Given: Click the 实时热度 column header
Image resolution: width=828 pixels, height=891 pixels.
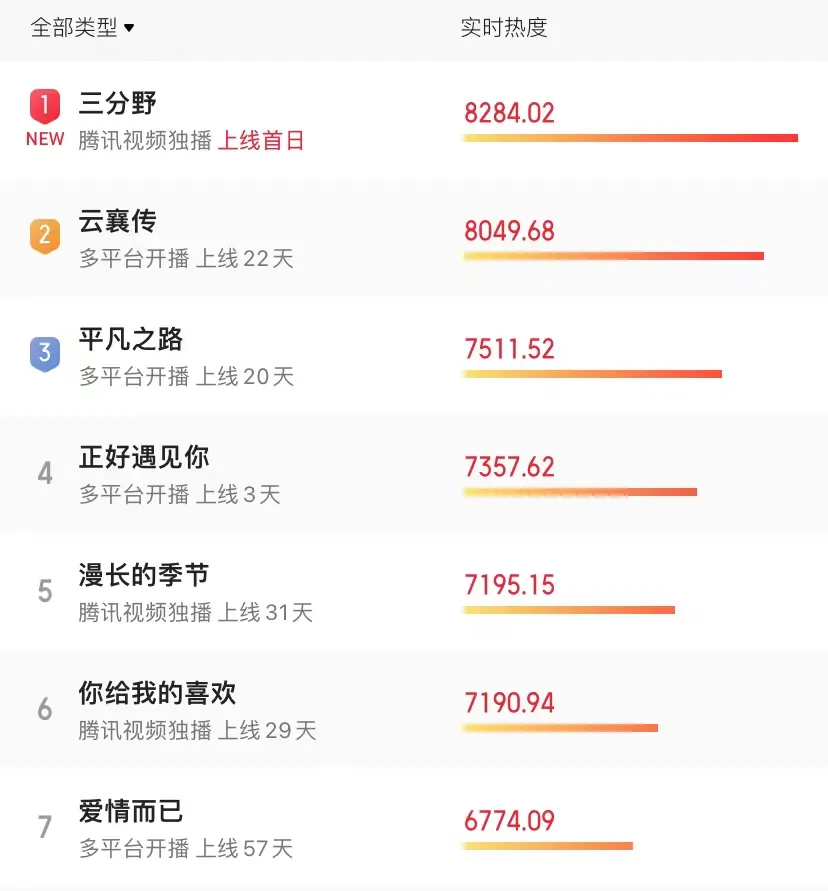Looking at the screenshot, I should point(504,27).
